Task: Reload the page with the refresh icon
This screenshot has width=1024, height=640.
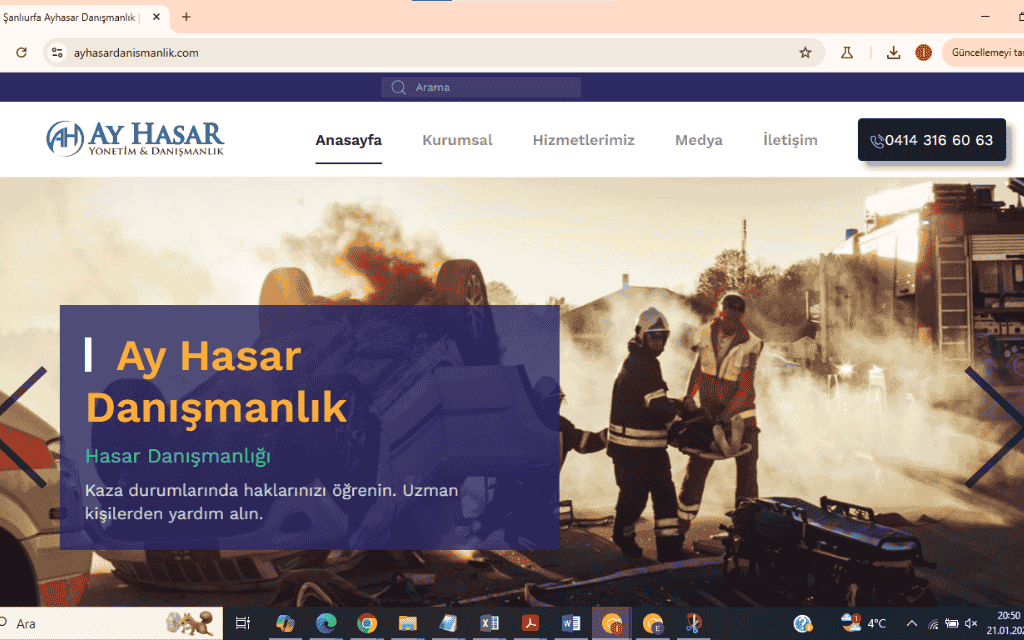Action: [21, 53]
